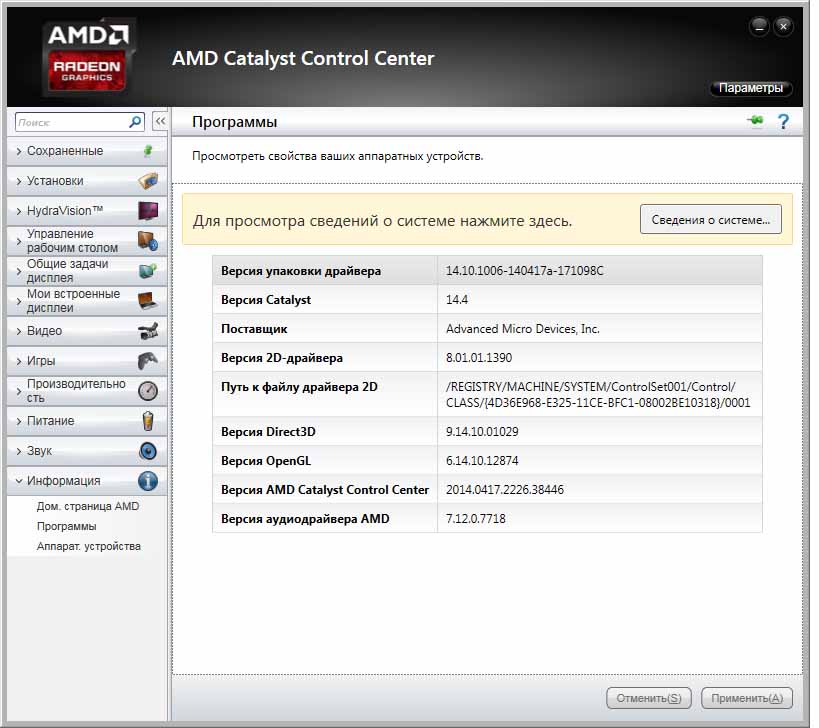Click the search magnifier icon
Image resolution: width=819 pixels, height=728 pixels.
tap(135, 122)
